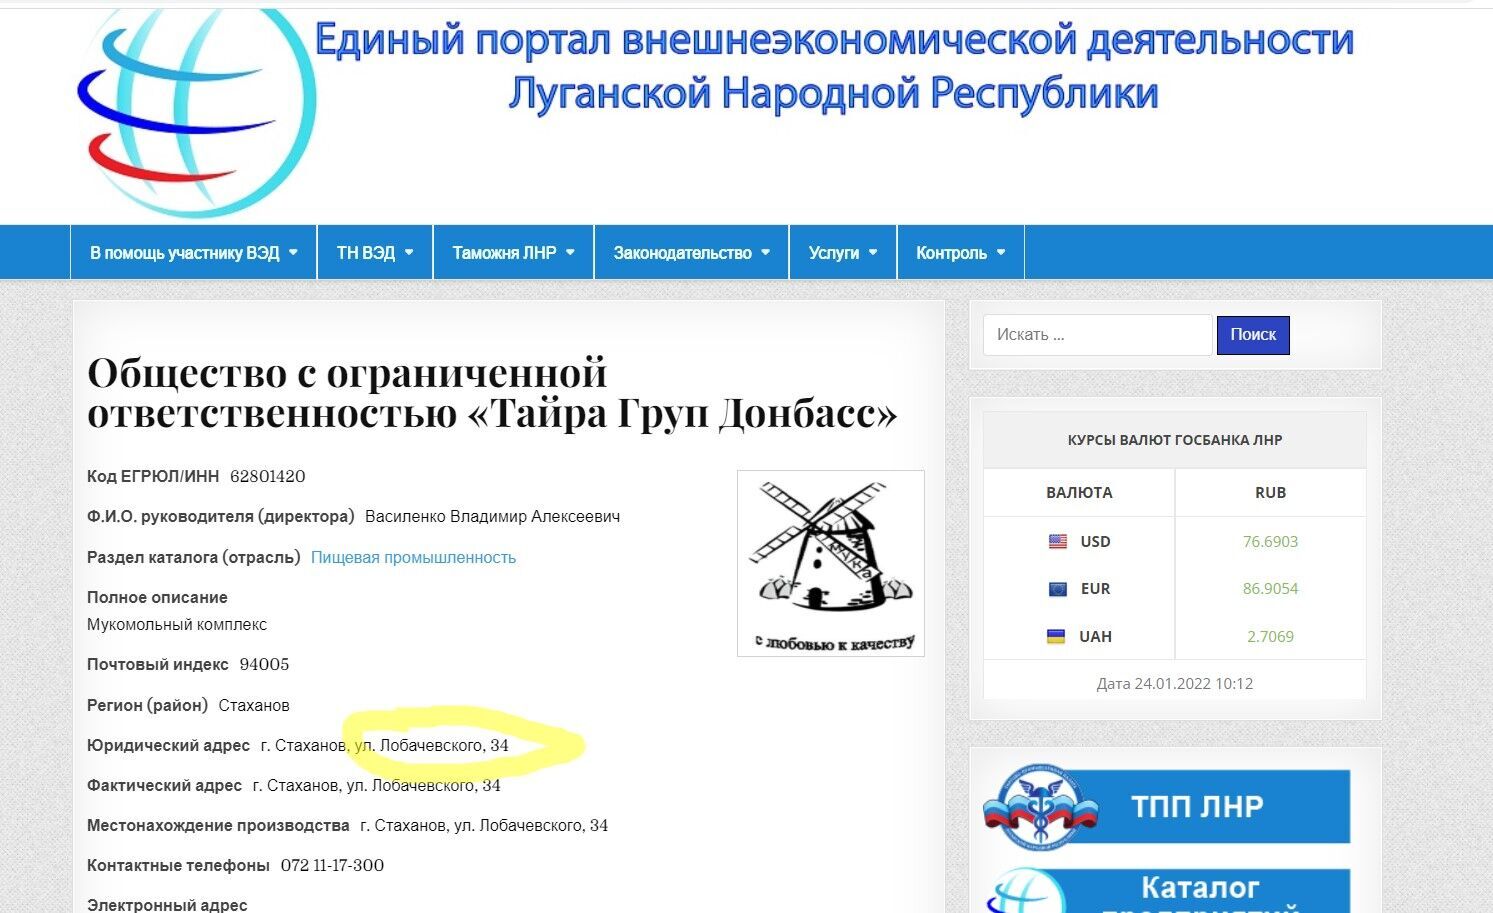
Task: Click the Искать search input field
Action: click(1096, 335)
